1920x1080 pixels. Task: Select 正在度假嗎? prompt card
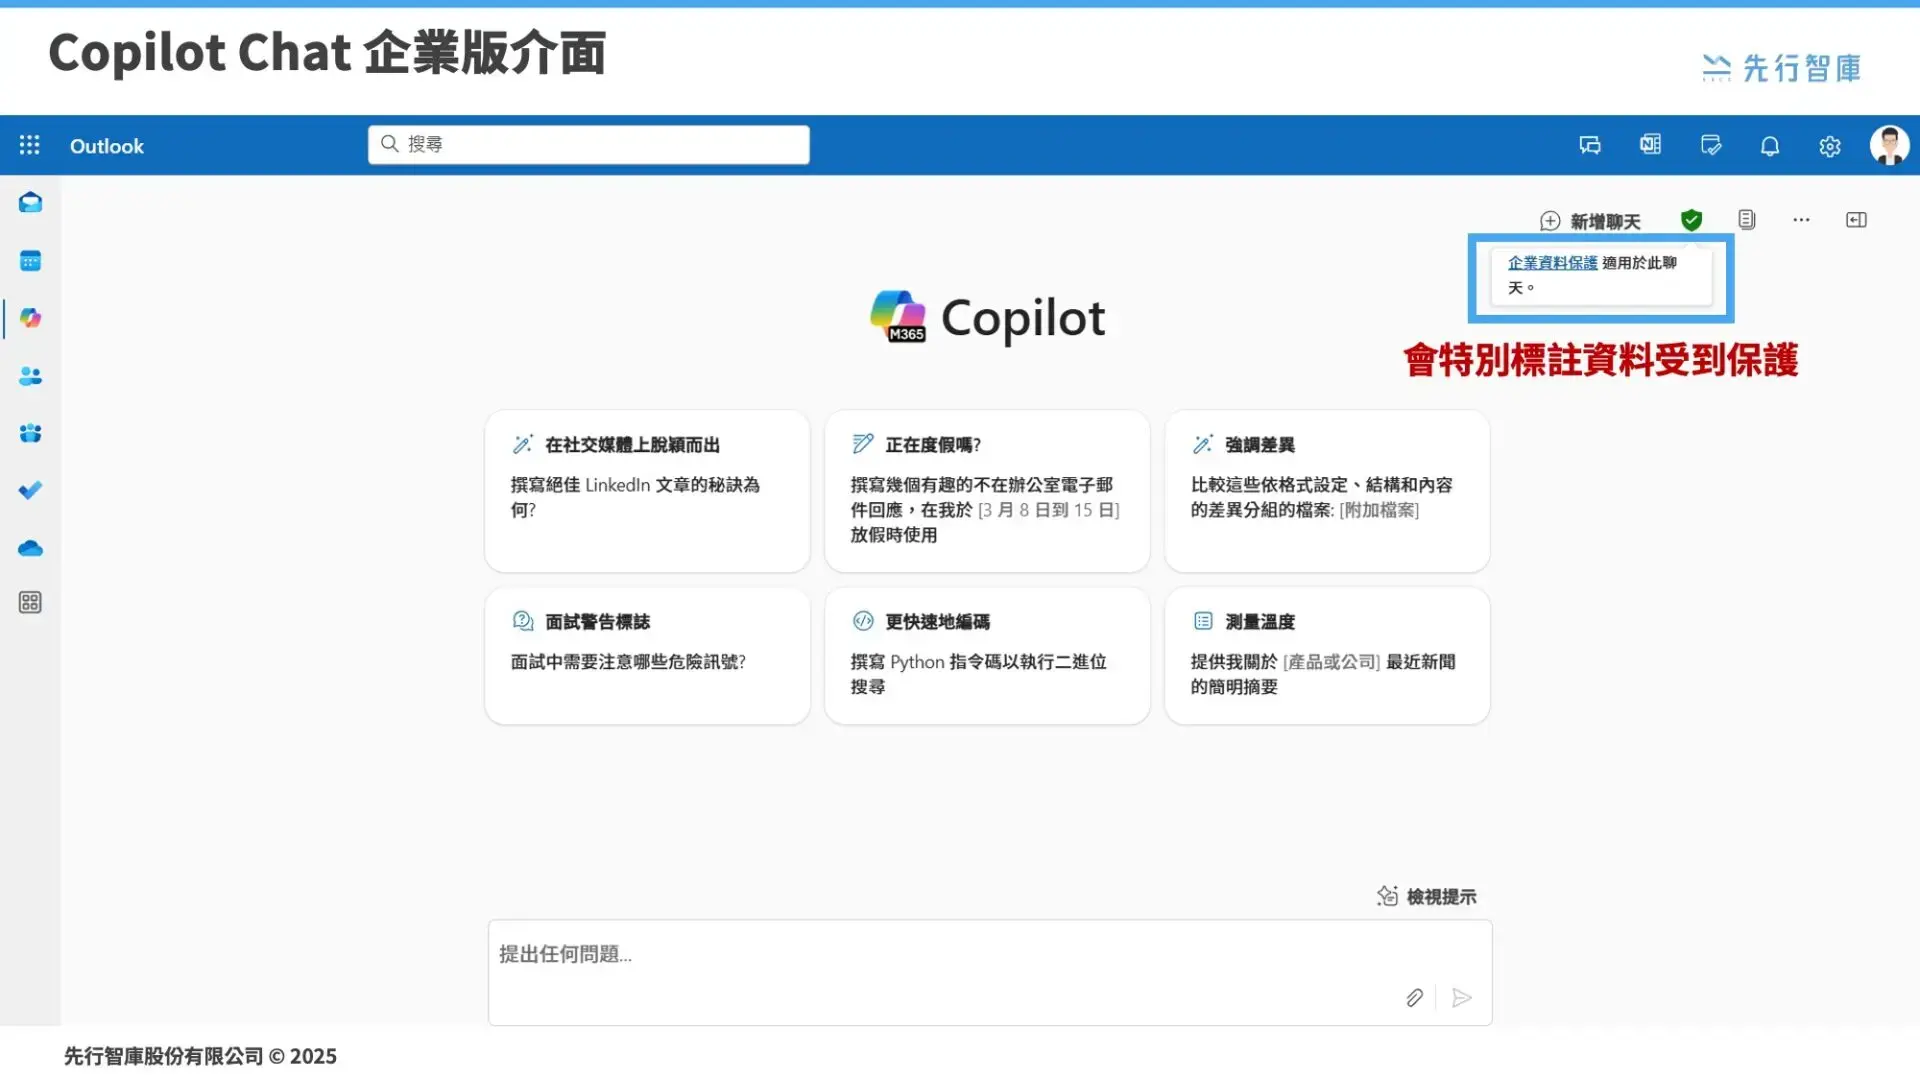pos(987,491)
